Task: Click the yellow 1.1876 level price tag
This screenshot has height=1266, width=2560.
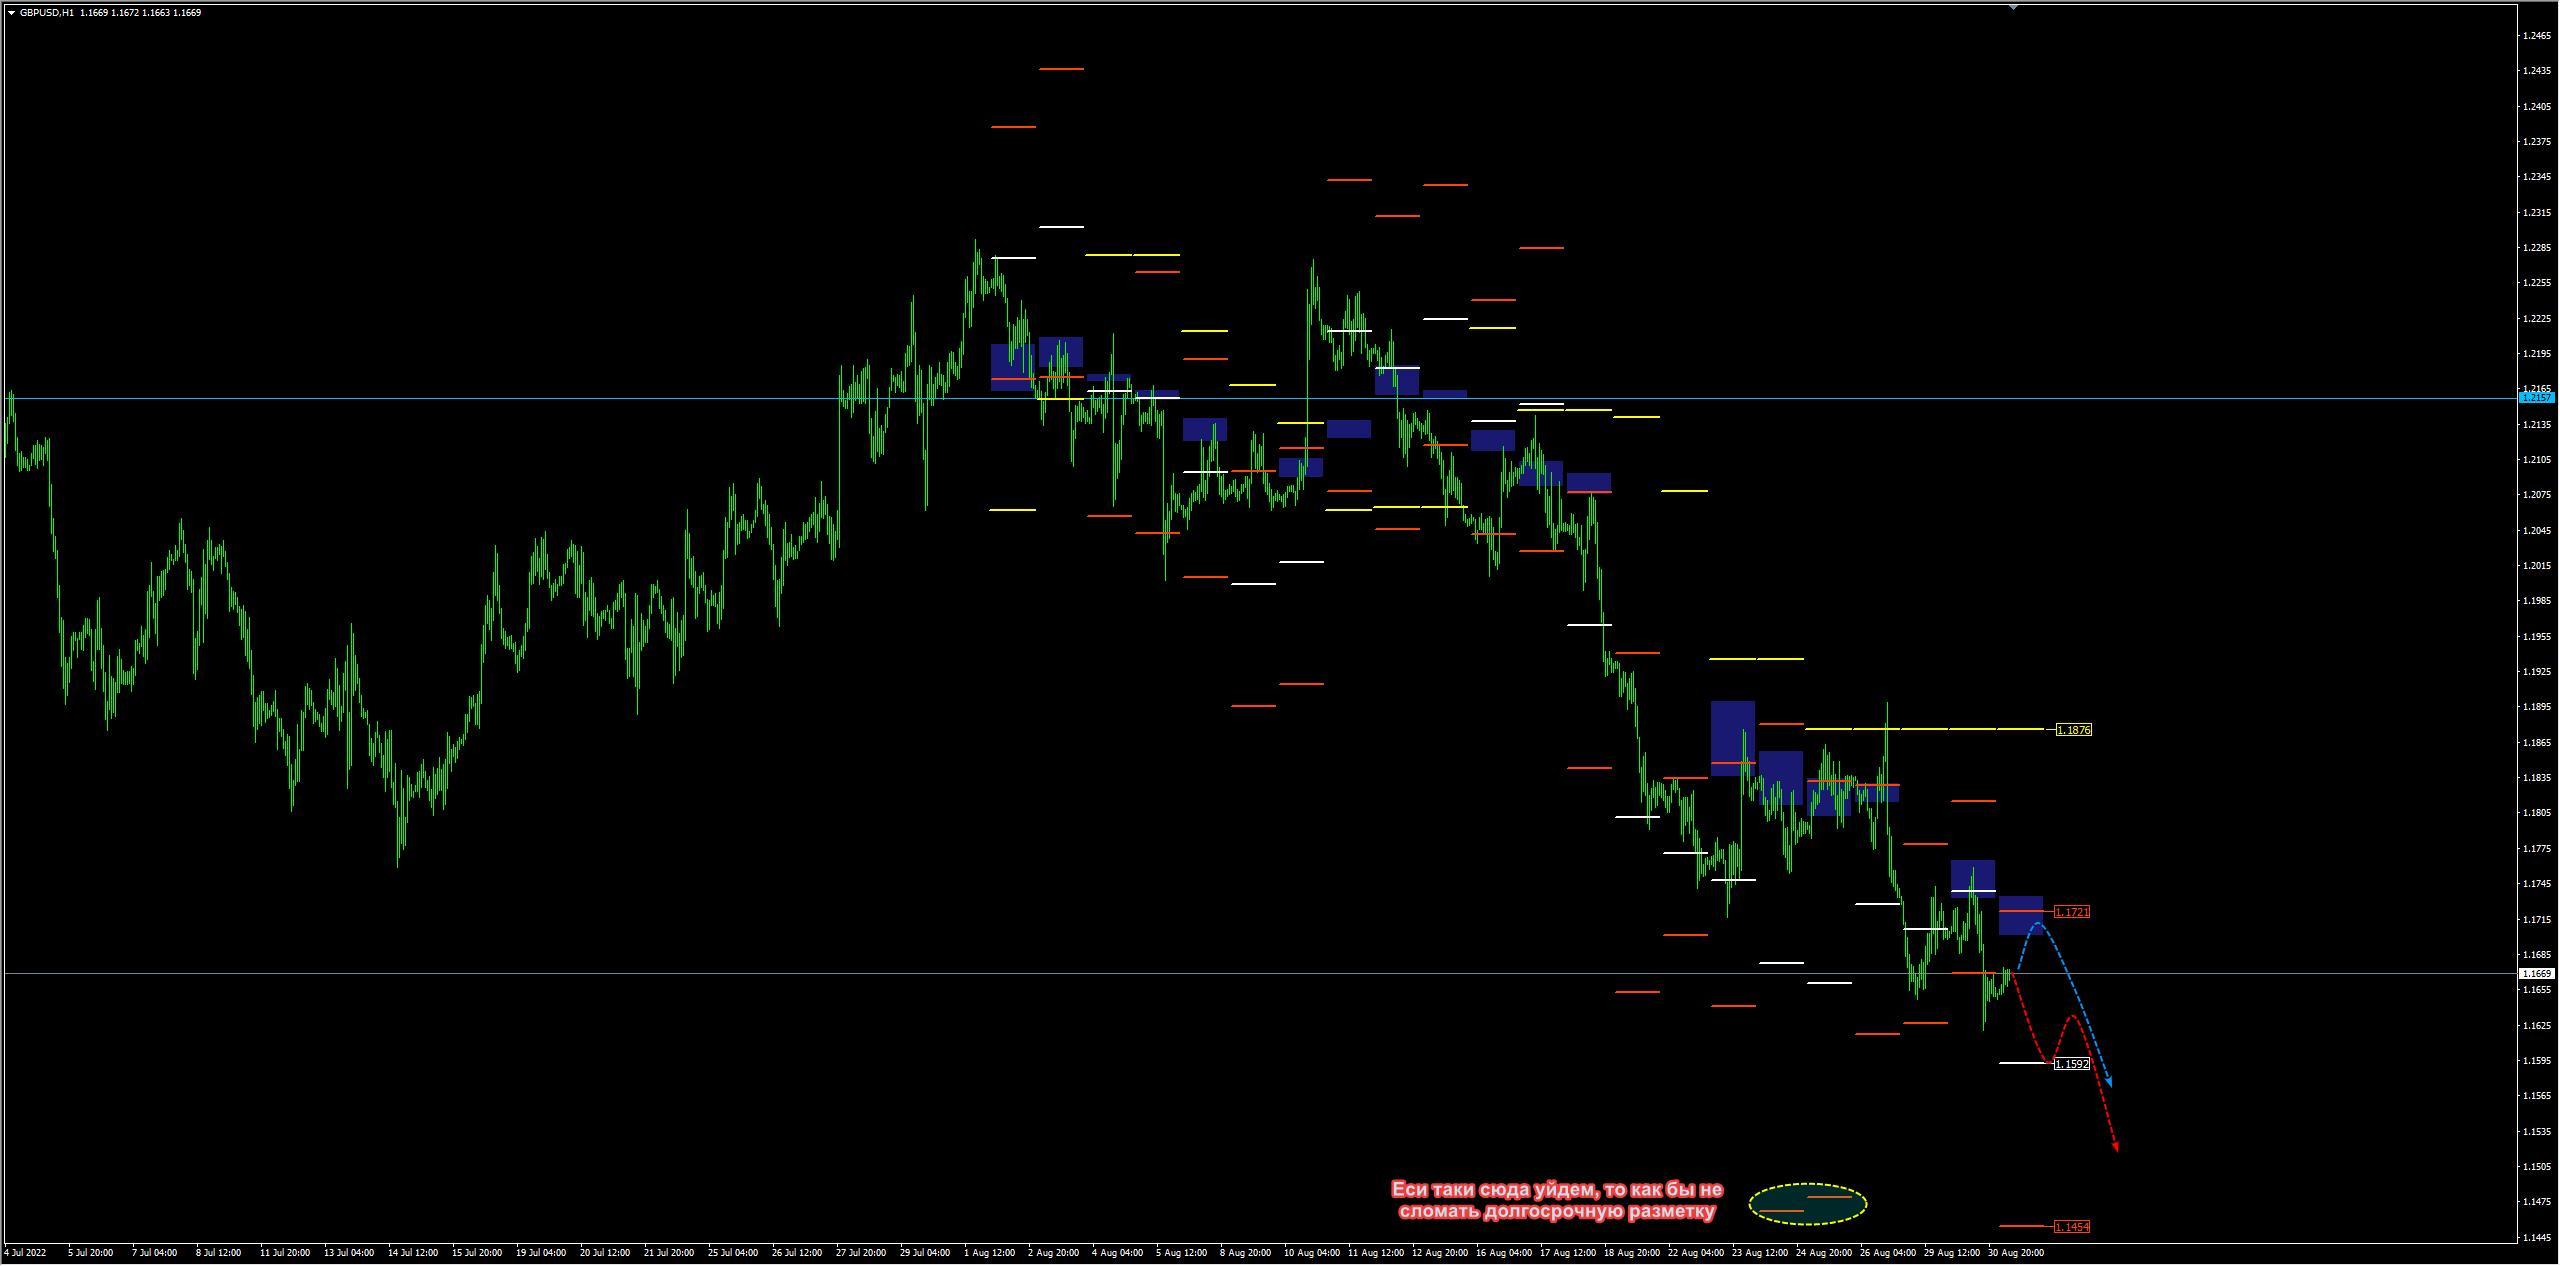Action: 2073,730
